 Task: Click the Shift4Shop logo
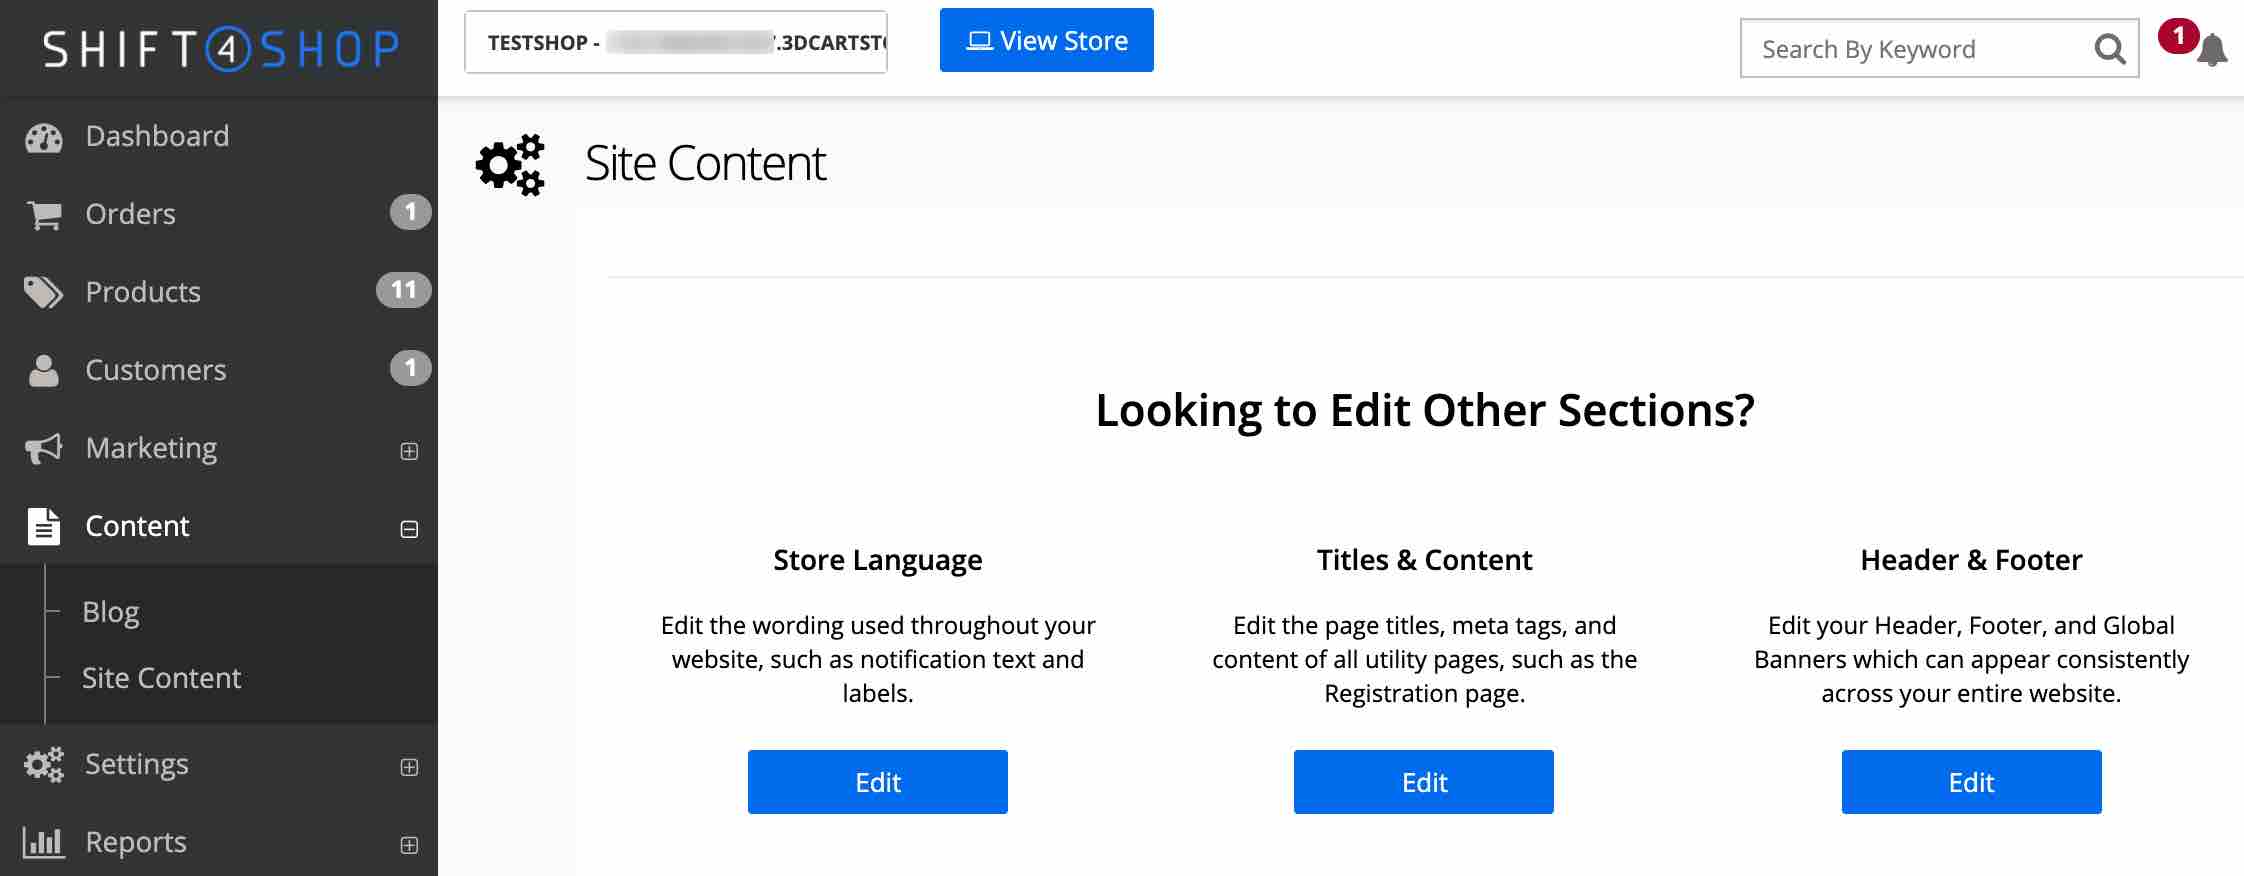220,49
